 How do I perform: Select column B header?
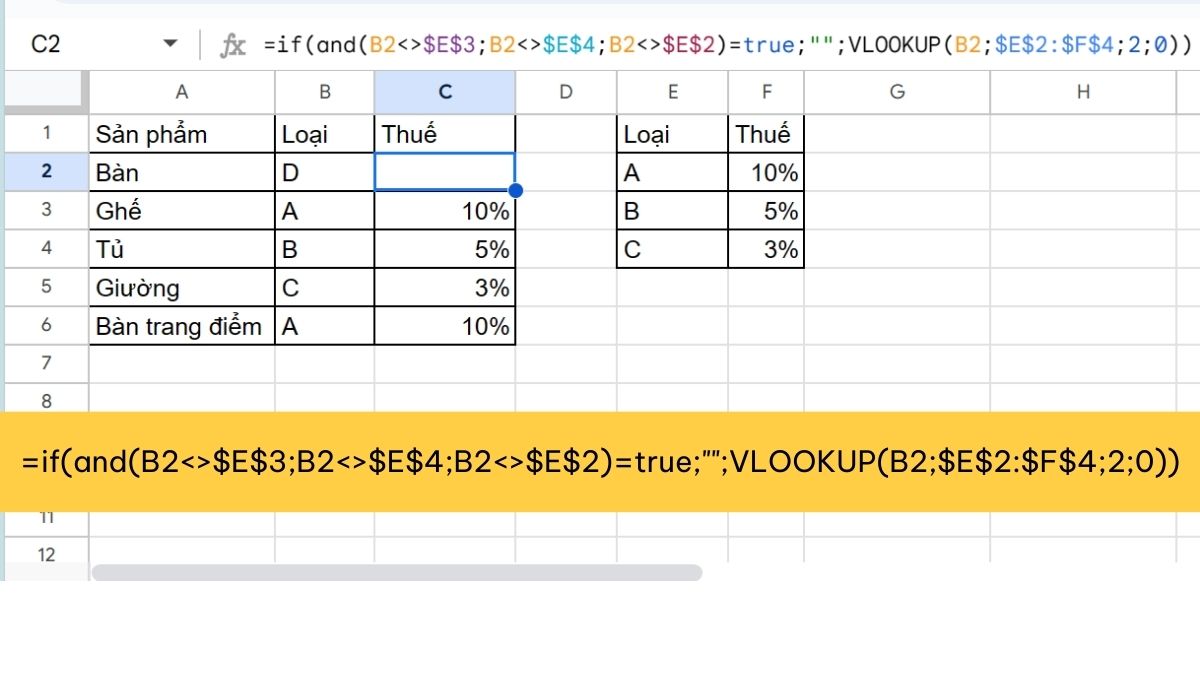pos(325,92)
